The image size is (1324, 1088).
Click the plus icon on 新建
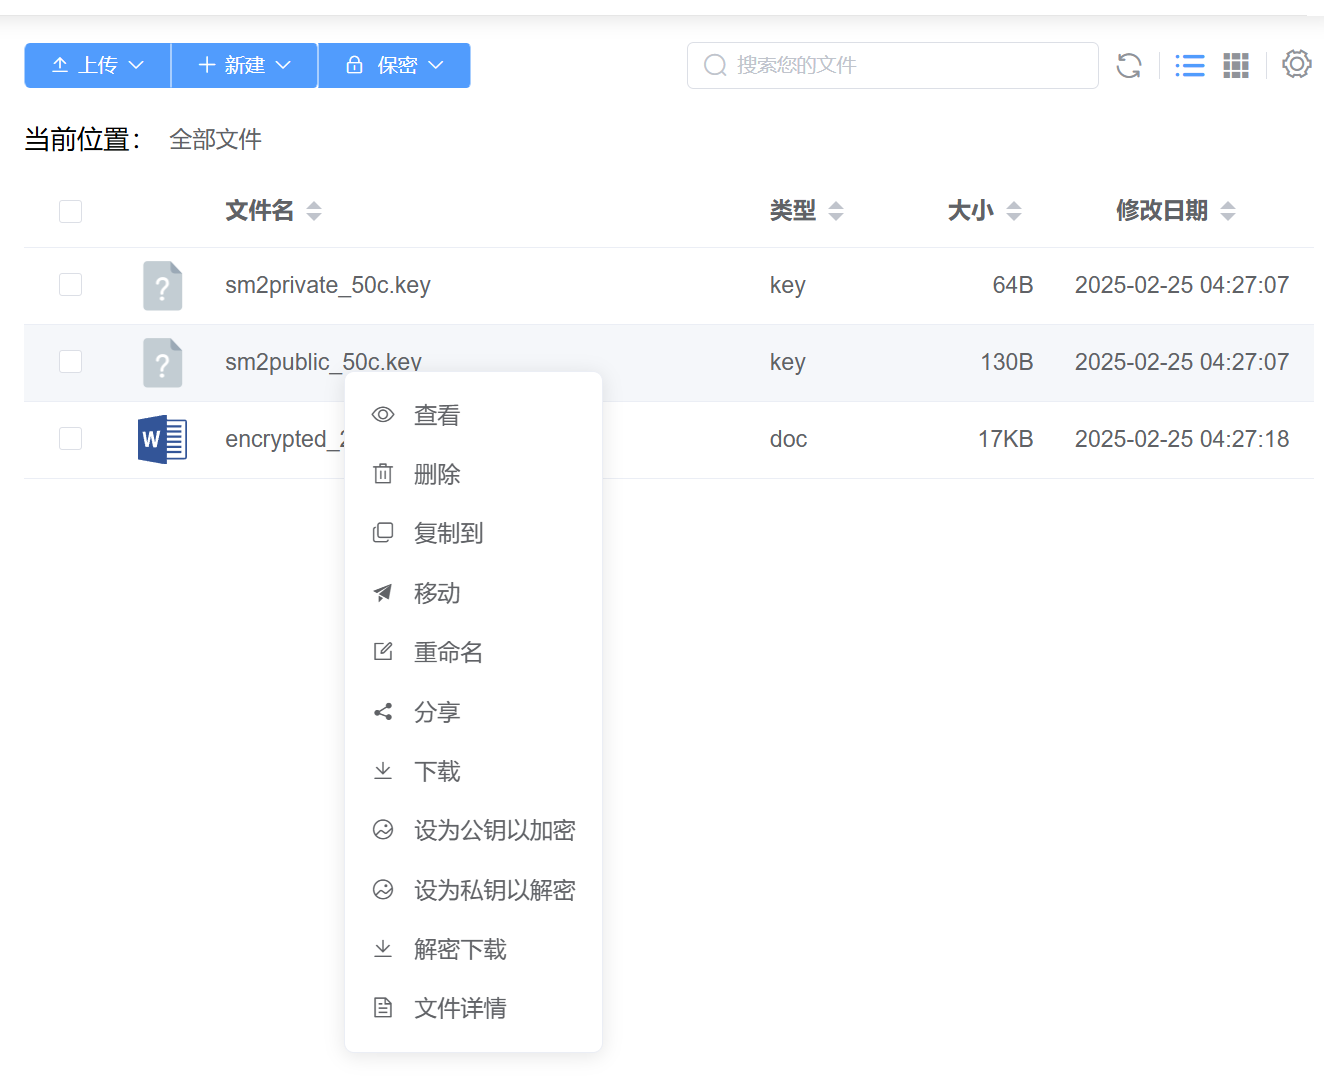tap(207, 65)
